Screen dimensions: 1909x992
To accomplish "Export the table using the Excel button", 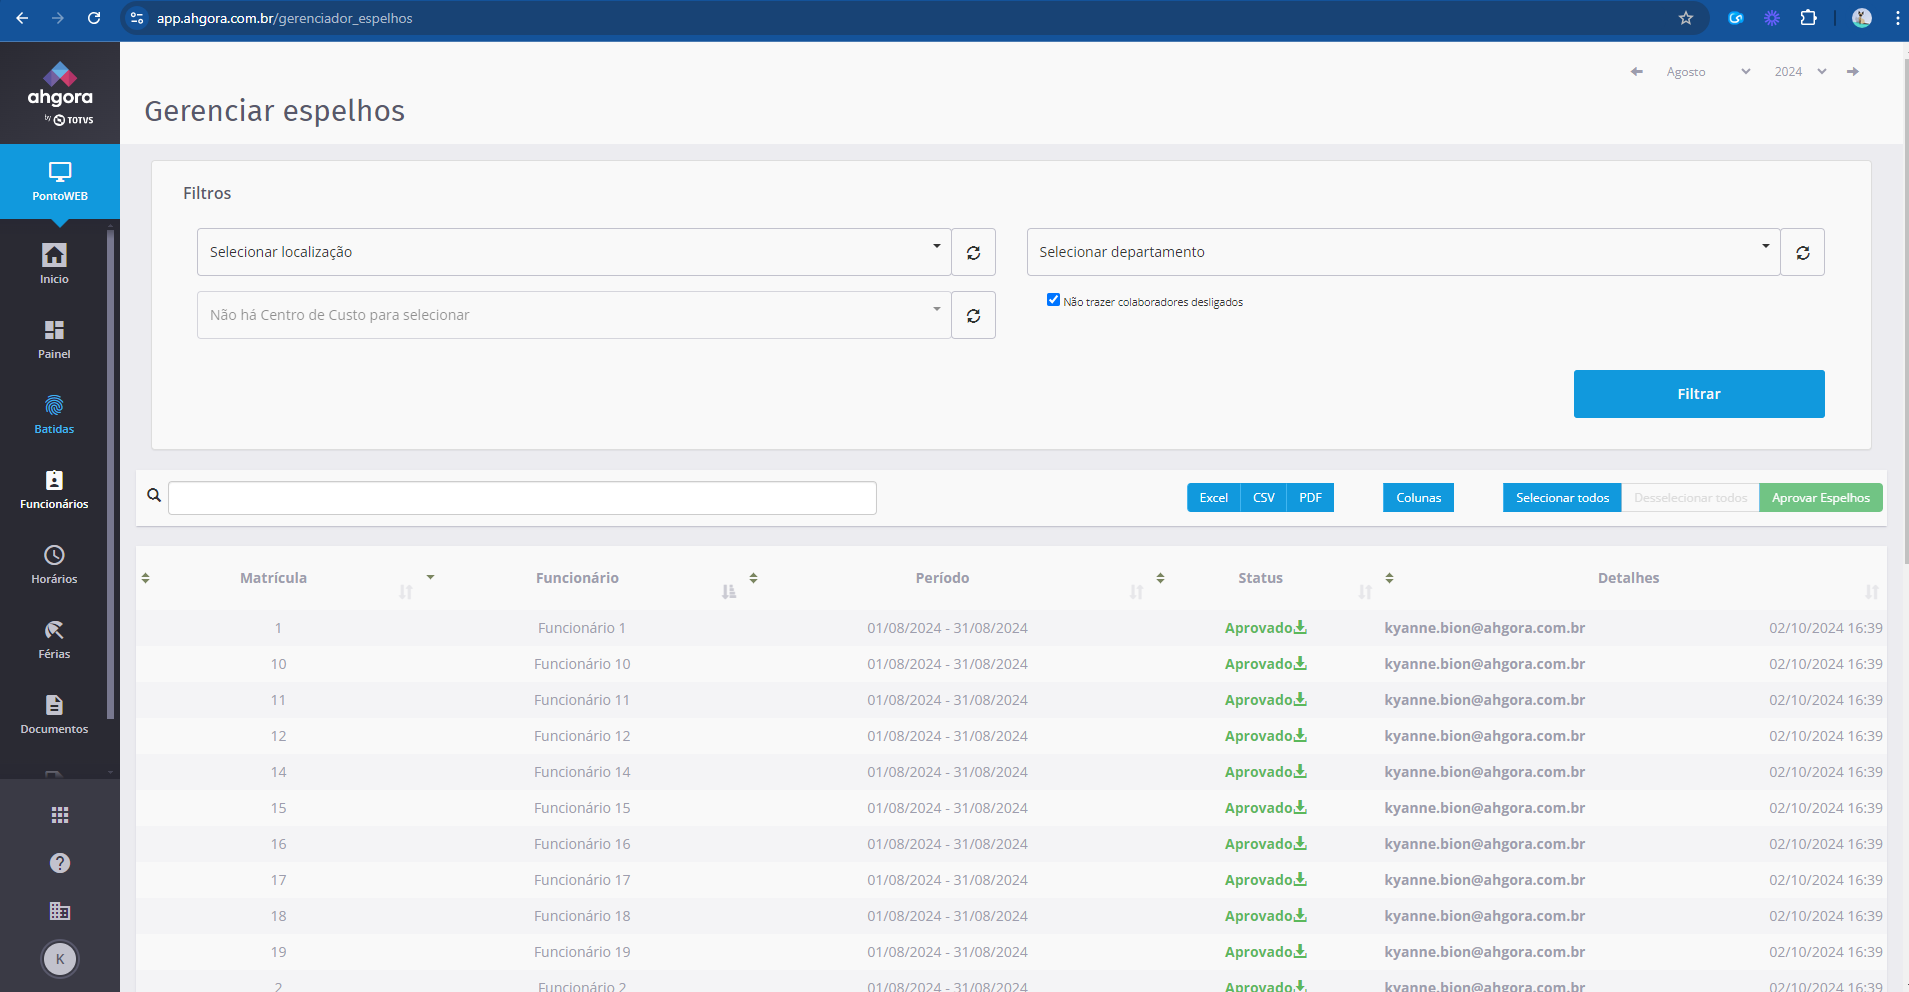I will coord(1213,498).
